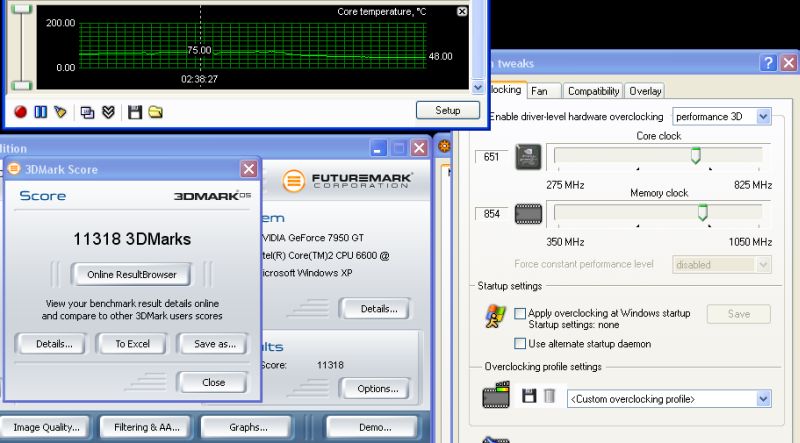Image resolution: width=800 pixels, height=443 pixels.
Task: Click the Demo button
Action: pos(373,427)
